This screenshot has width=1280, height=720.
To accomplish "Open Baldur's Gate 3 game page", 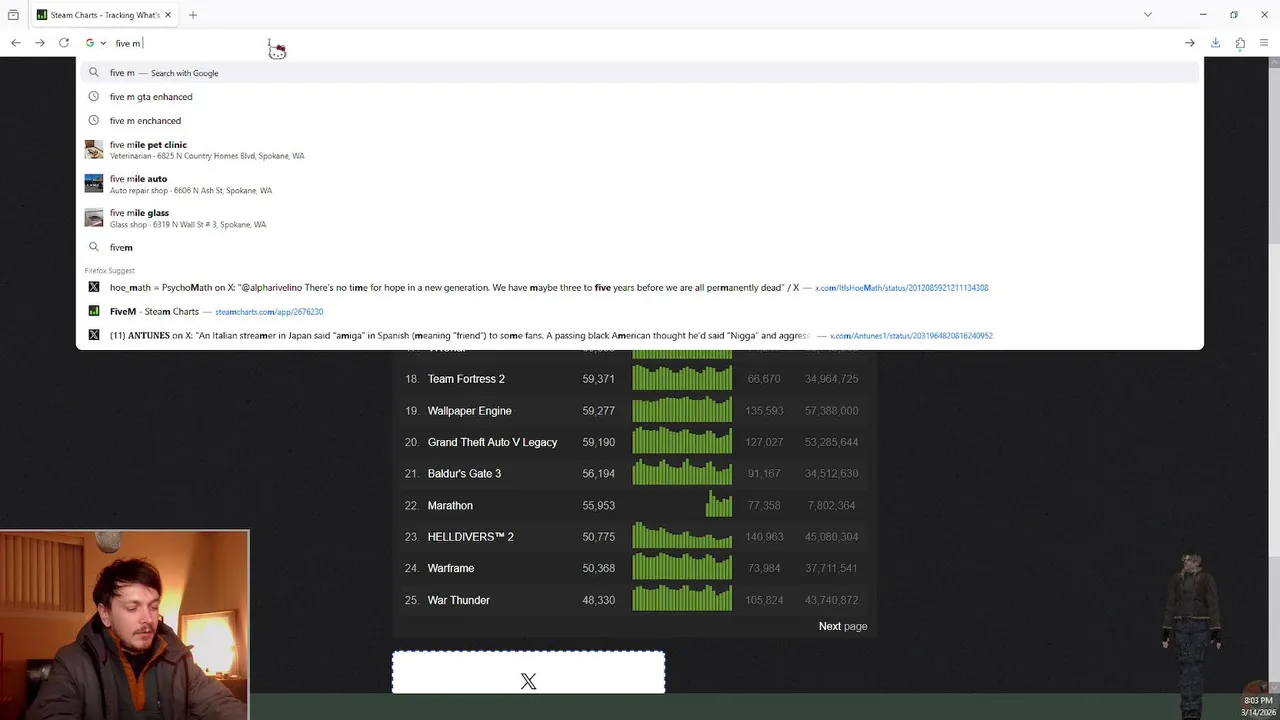I will coord(464,474).
